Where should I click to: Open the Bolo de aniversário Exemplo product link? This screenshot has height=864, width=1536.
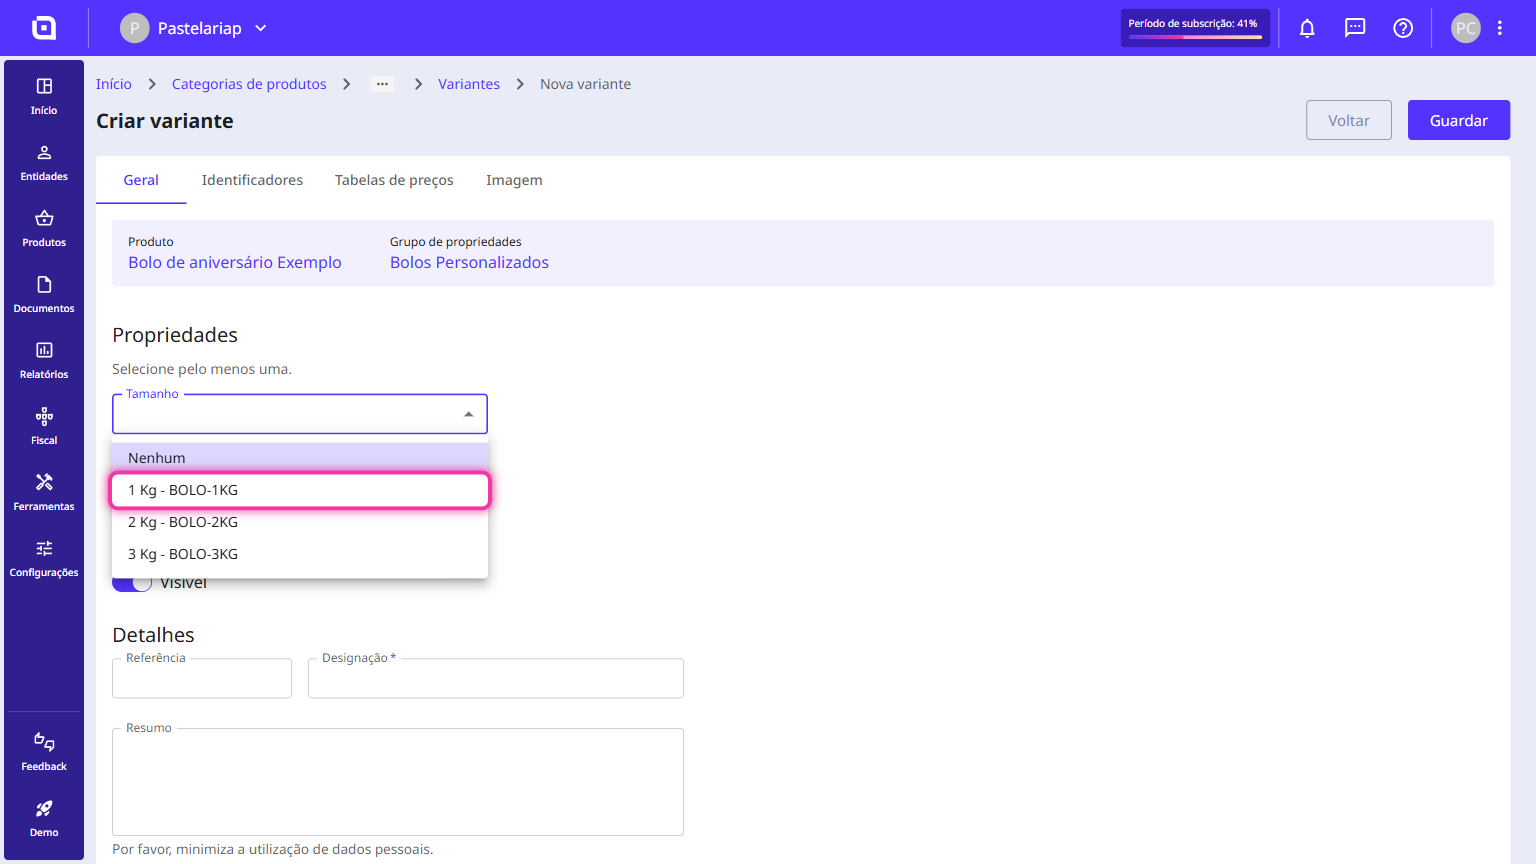tap(235, 262)
